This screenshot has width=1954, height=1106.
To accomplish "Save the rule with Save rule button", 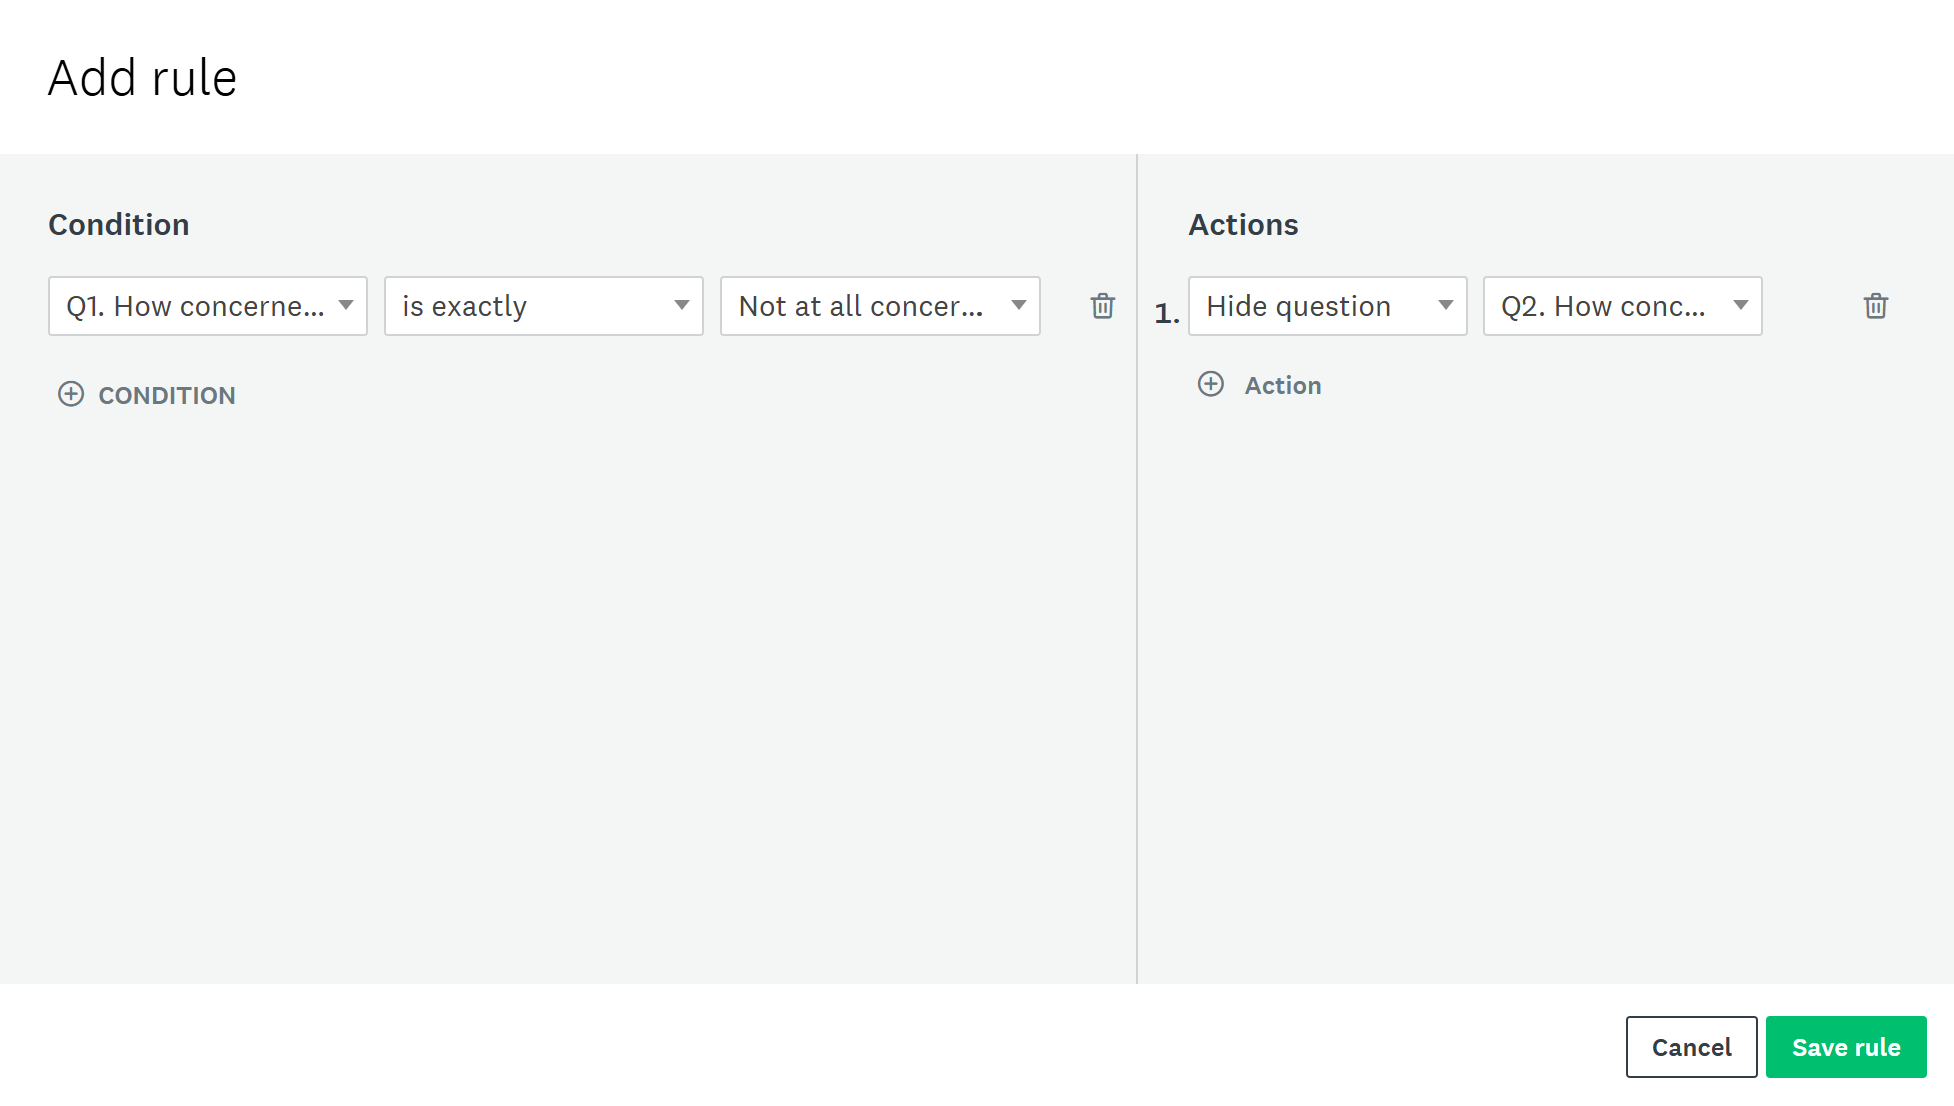I will [x=1845, y=1047].
